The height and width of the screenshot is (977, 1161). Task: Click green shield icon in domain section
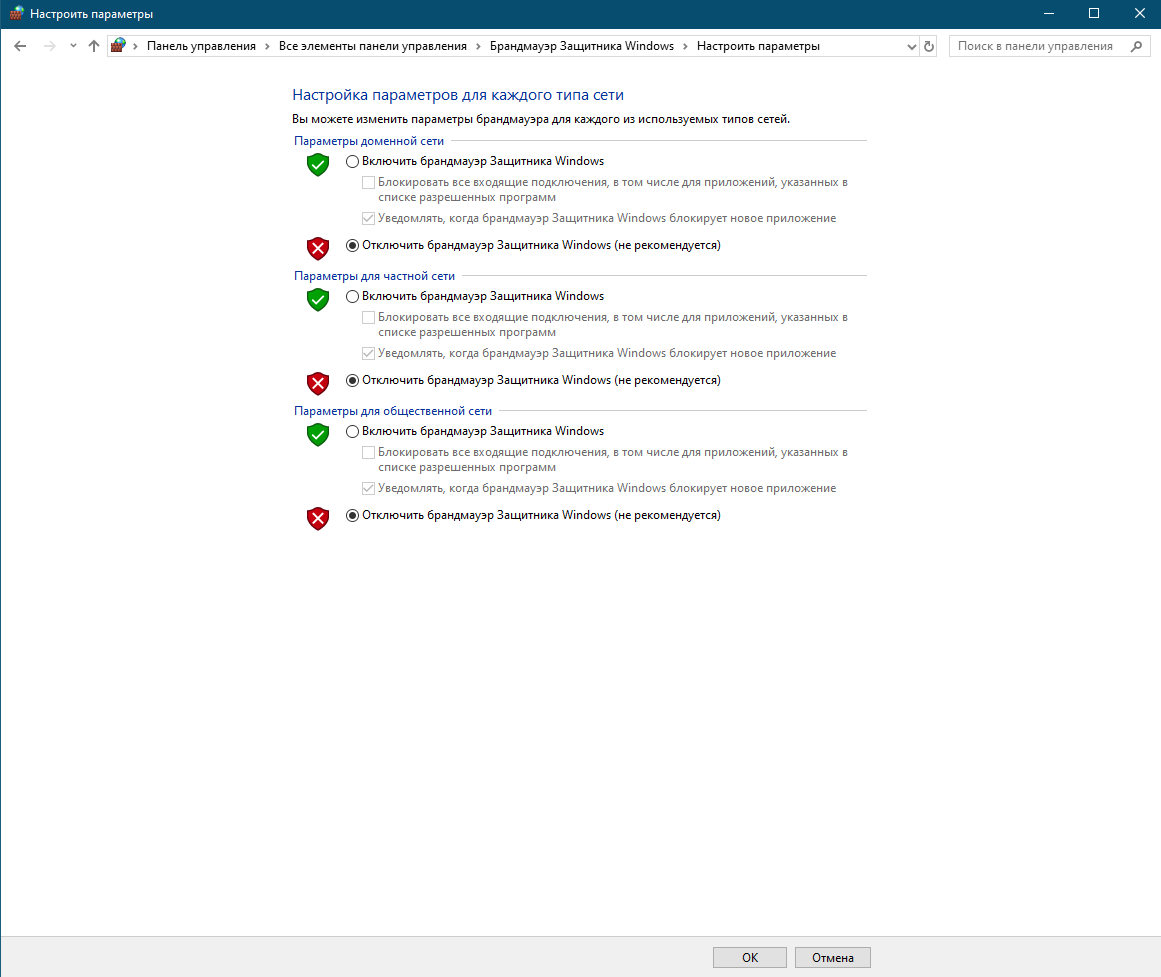coord(318,164)
